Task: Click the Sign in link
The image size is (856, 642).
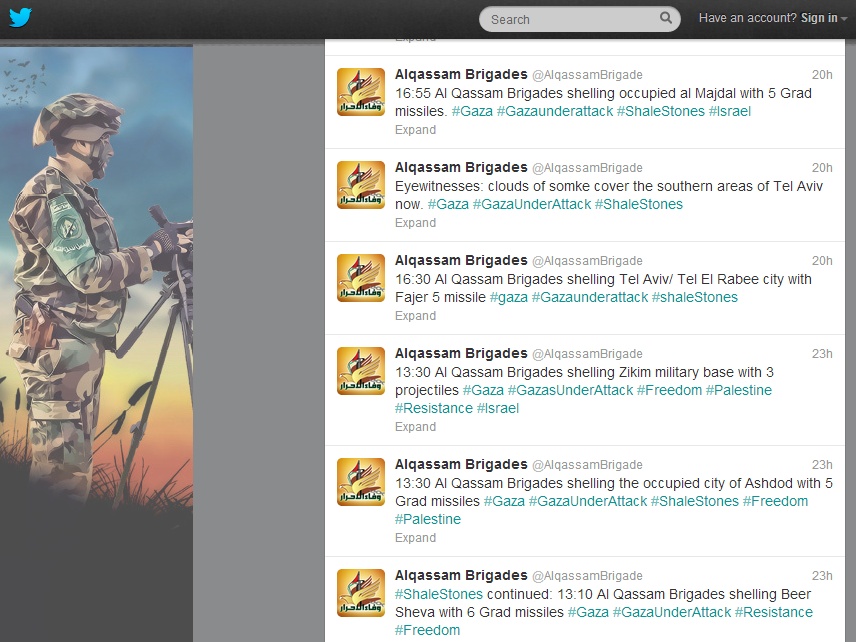Action: coord(819,18)
